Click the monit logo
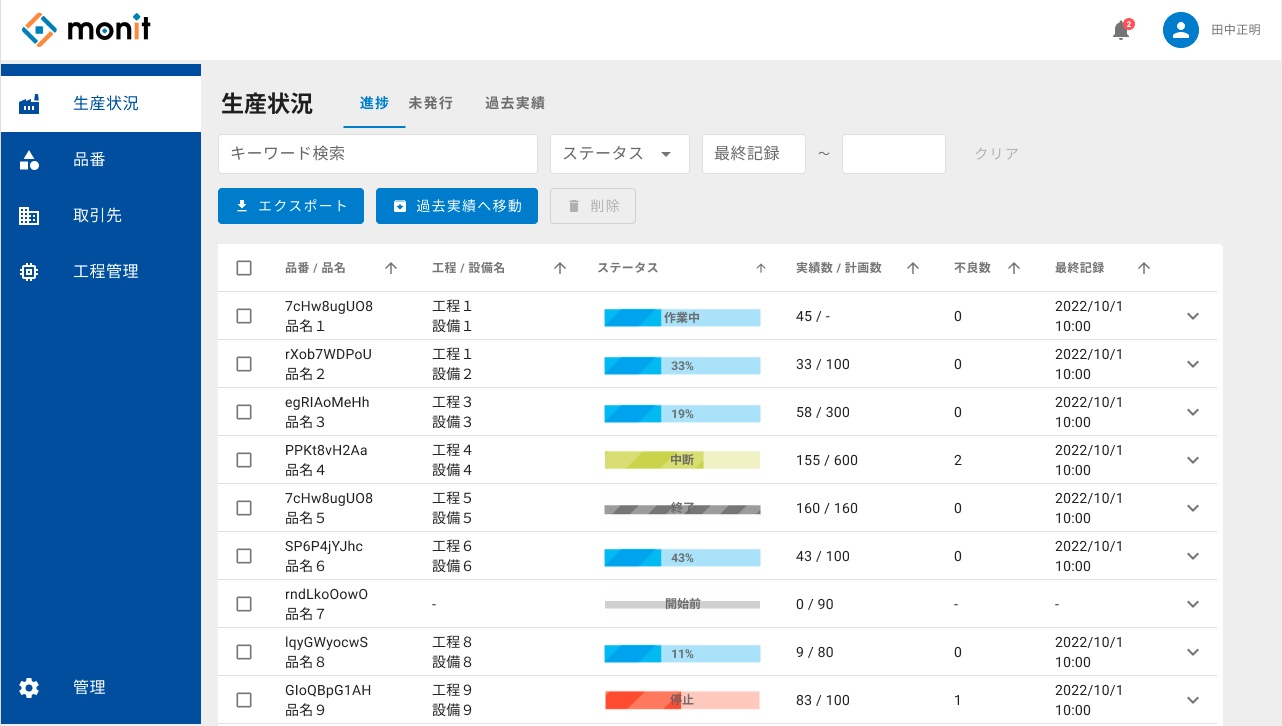Screen dimensions: 1282x726 (x=86, y=30)
